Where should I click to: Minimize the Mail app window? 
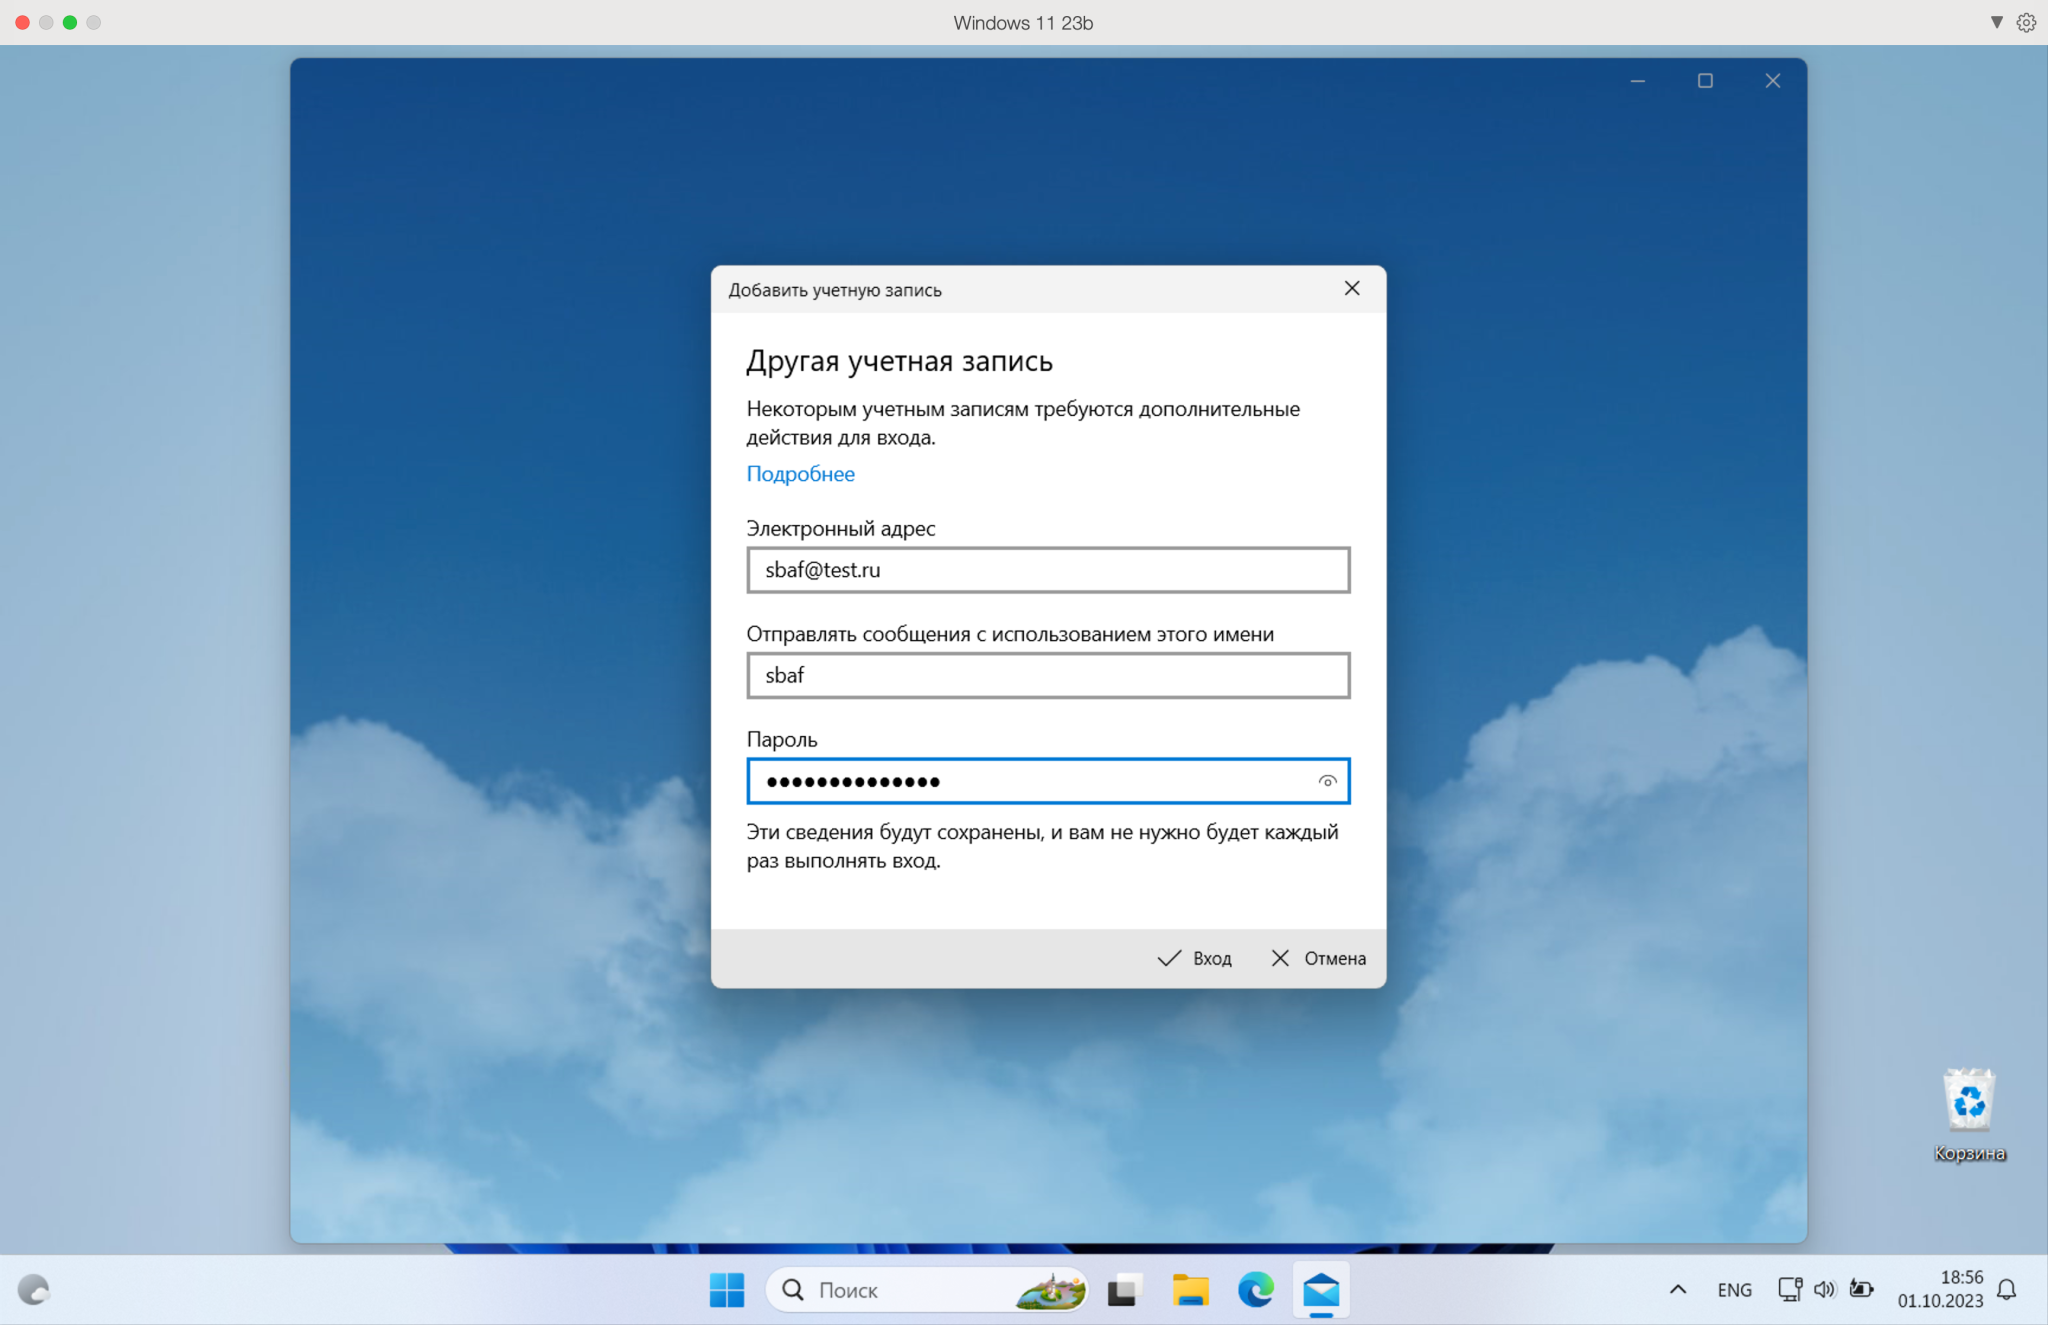[1638, 81]
